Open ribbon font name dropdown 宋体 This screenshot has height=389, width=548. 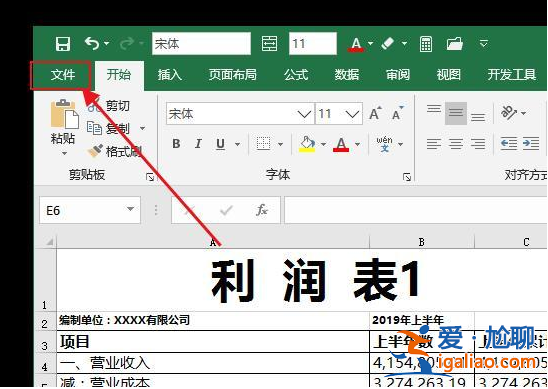304,114
